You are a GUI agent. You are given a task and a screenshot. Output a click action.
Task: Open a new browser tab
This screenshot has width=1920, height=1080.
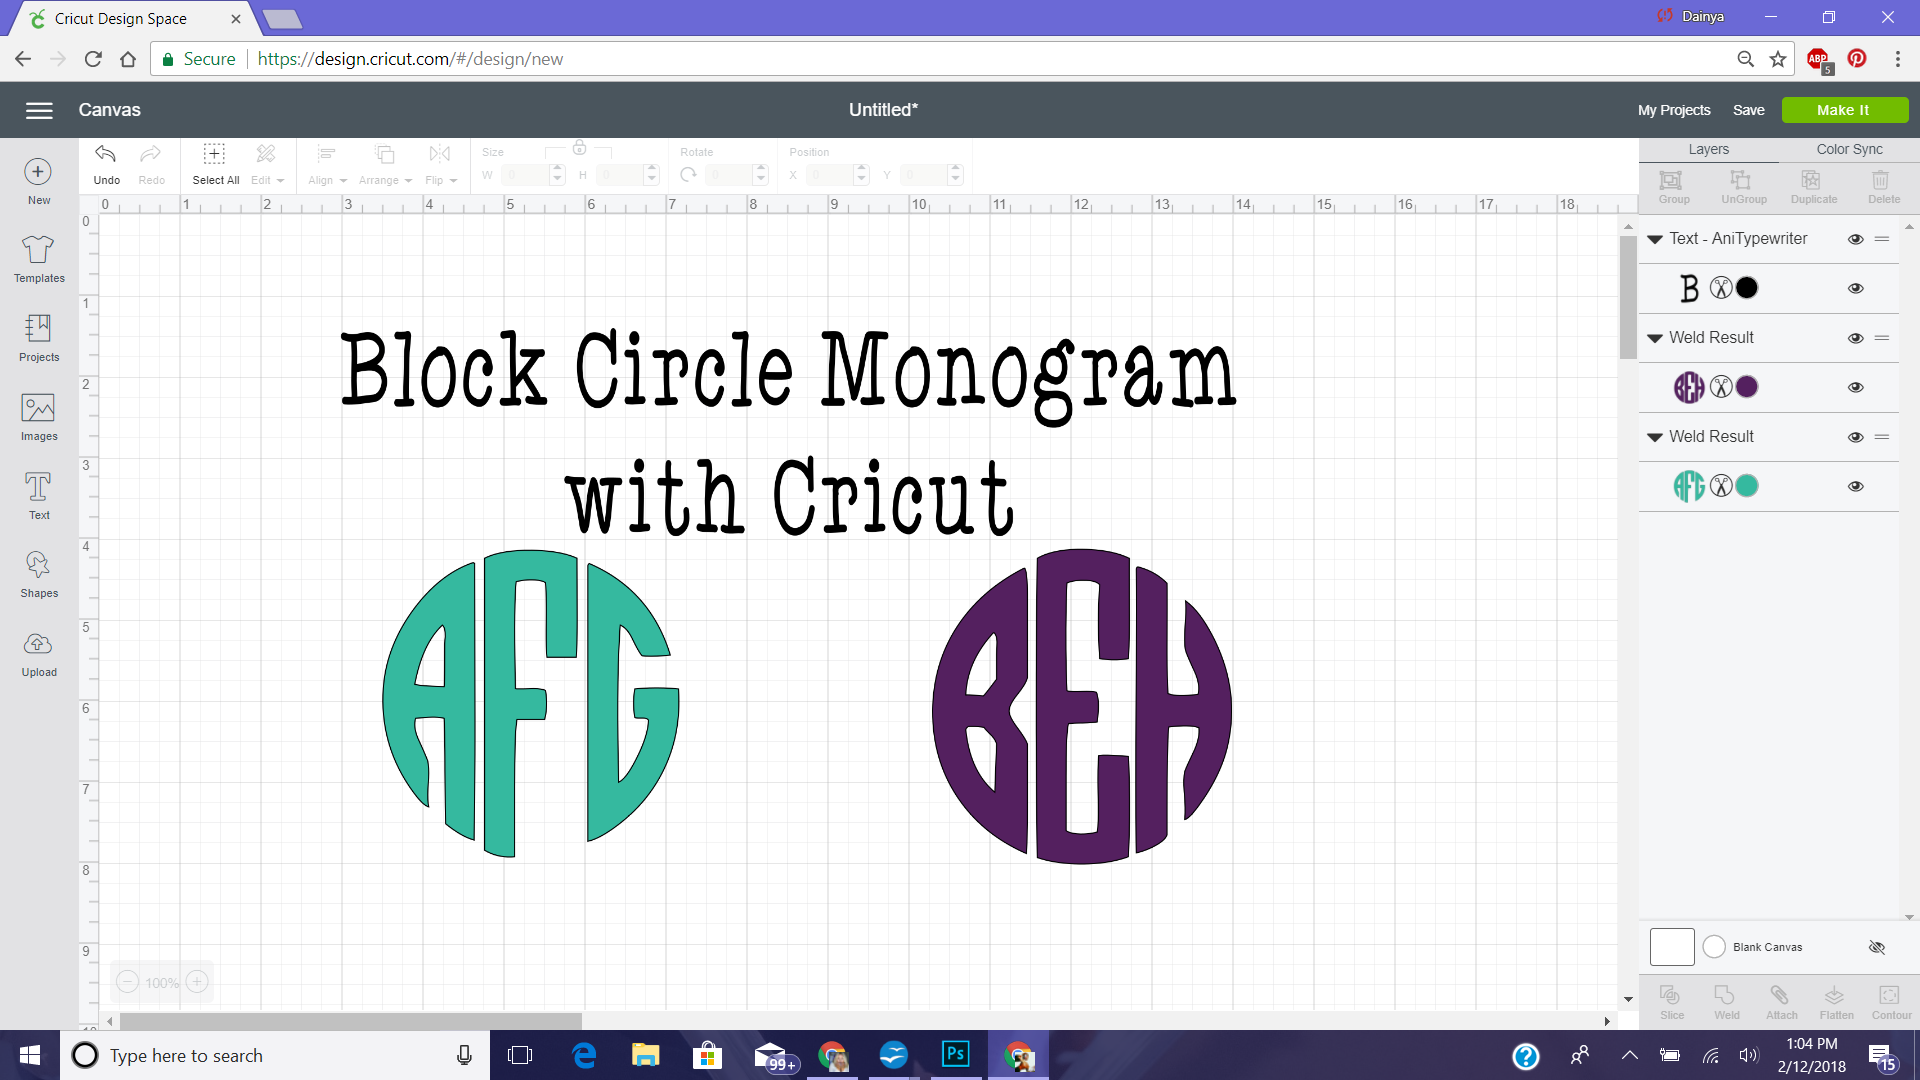pos(283,19)
